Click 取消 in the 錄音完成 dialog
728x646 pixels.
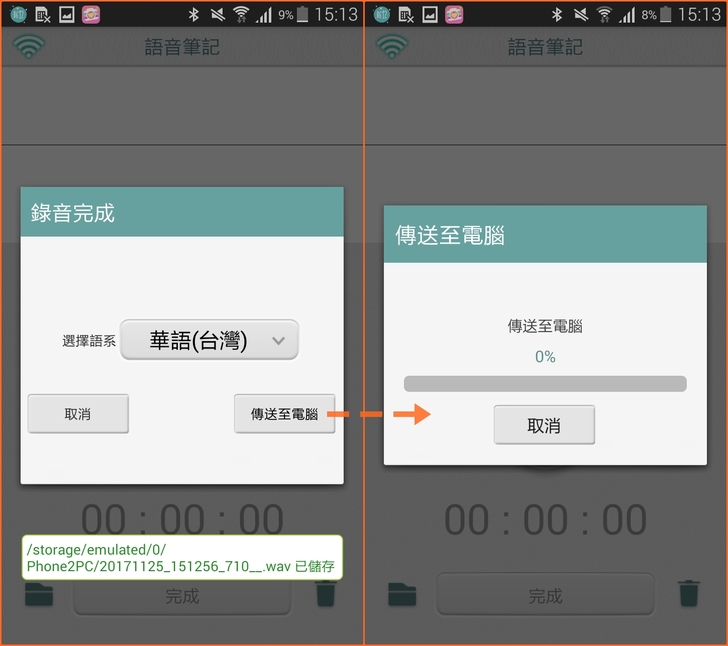(x=78, y=414)
